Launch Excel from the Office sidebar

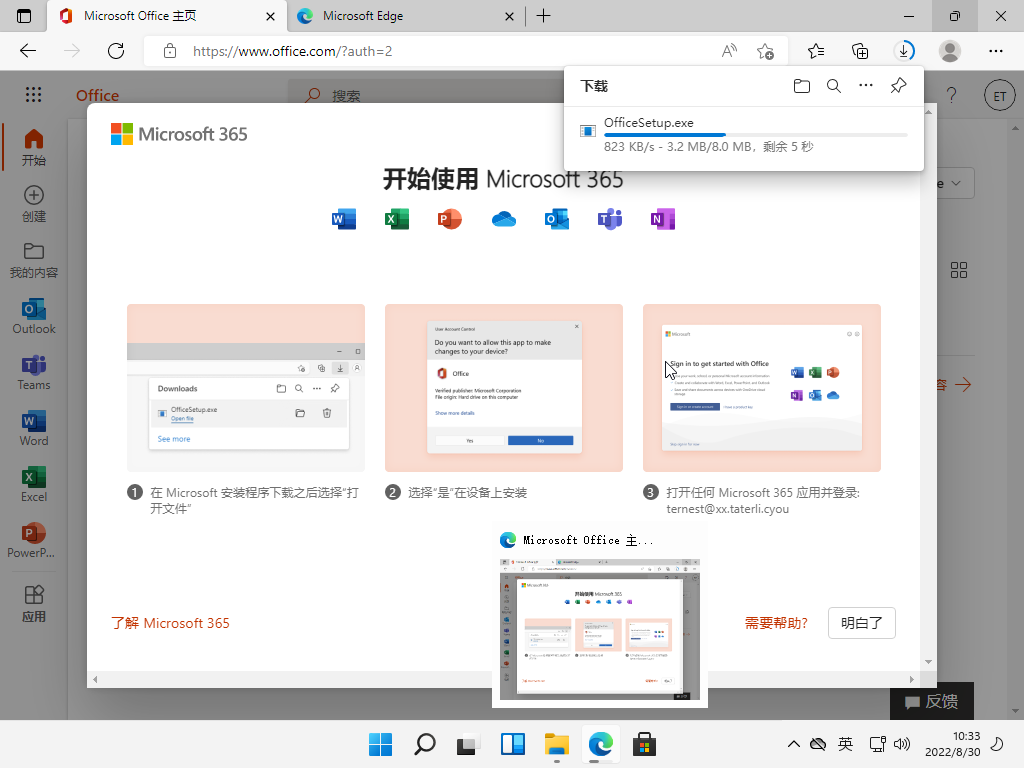tap(33, 485)
